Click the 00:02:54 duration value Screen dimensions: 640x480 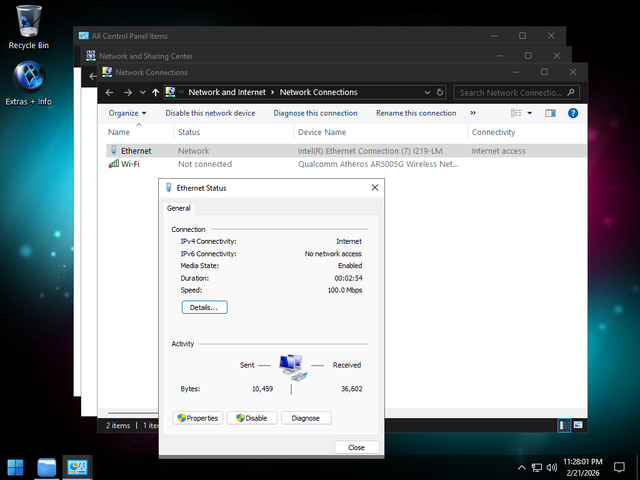[349, 278]
